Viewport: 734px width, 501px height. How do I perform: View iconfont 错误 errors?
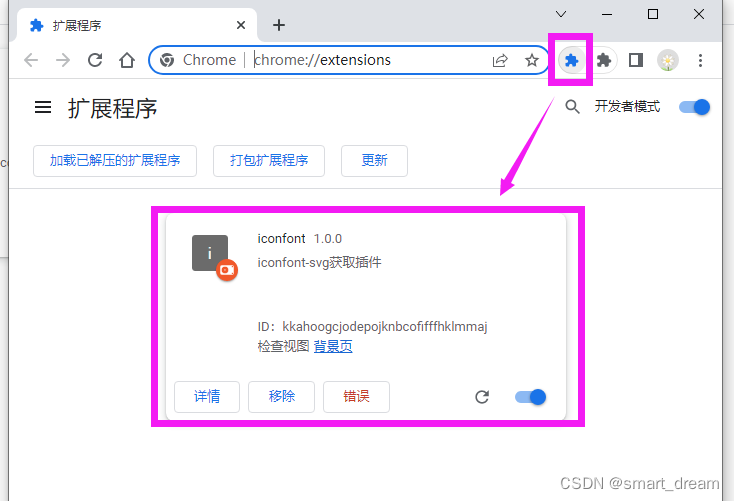click(x=356, y=397)
